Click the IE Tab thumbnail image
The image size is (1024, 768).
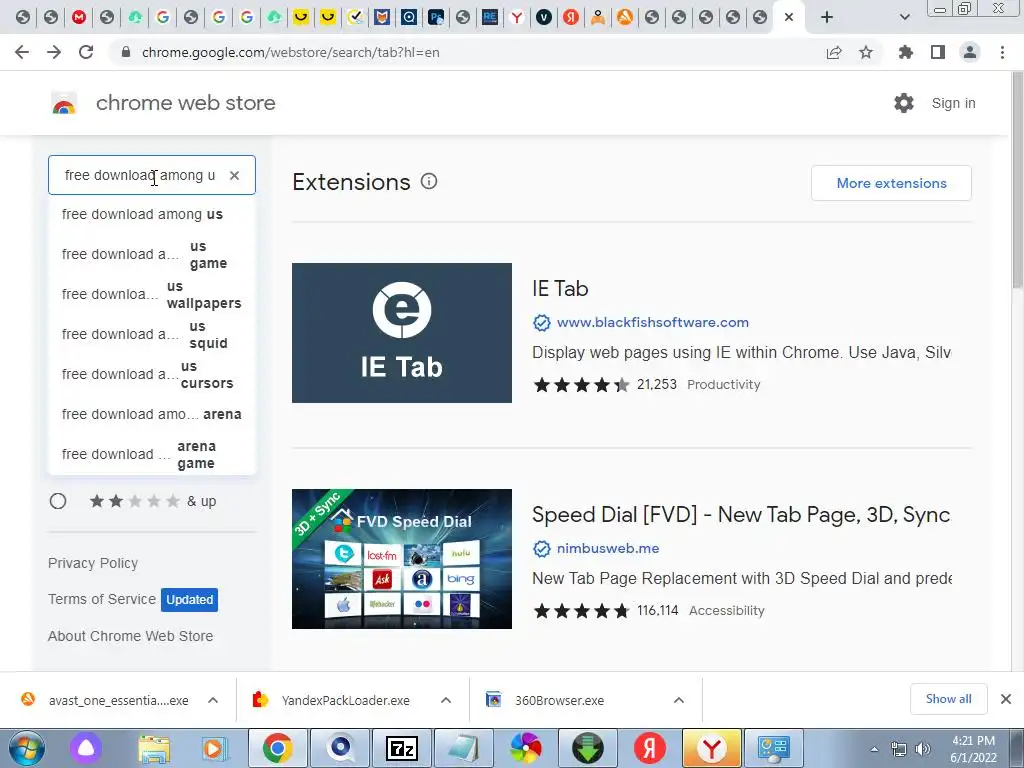tap(402, 333)
